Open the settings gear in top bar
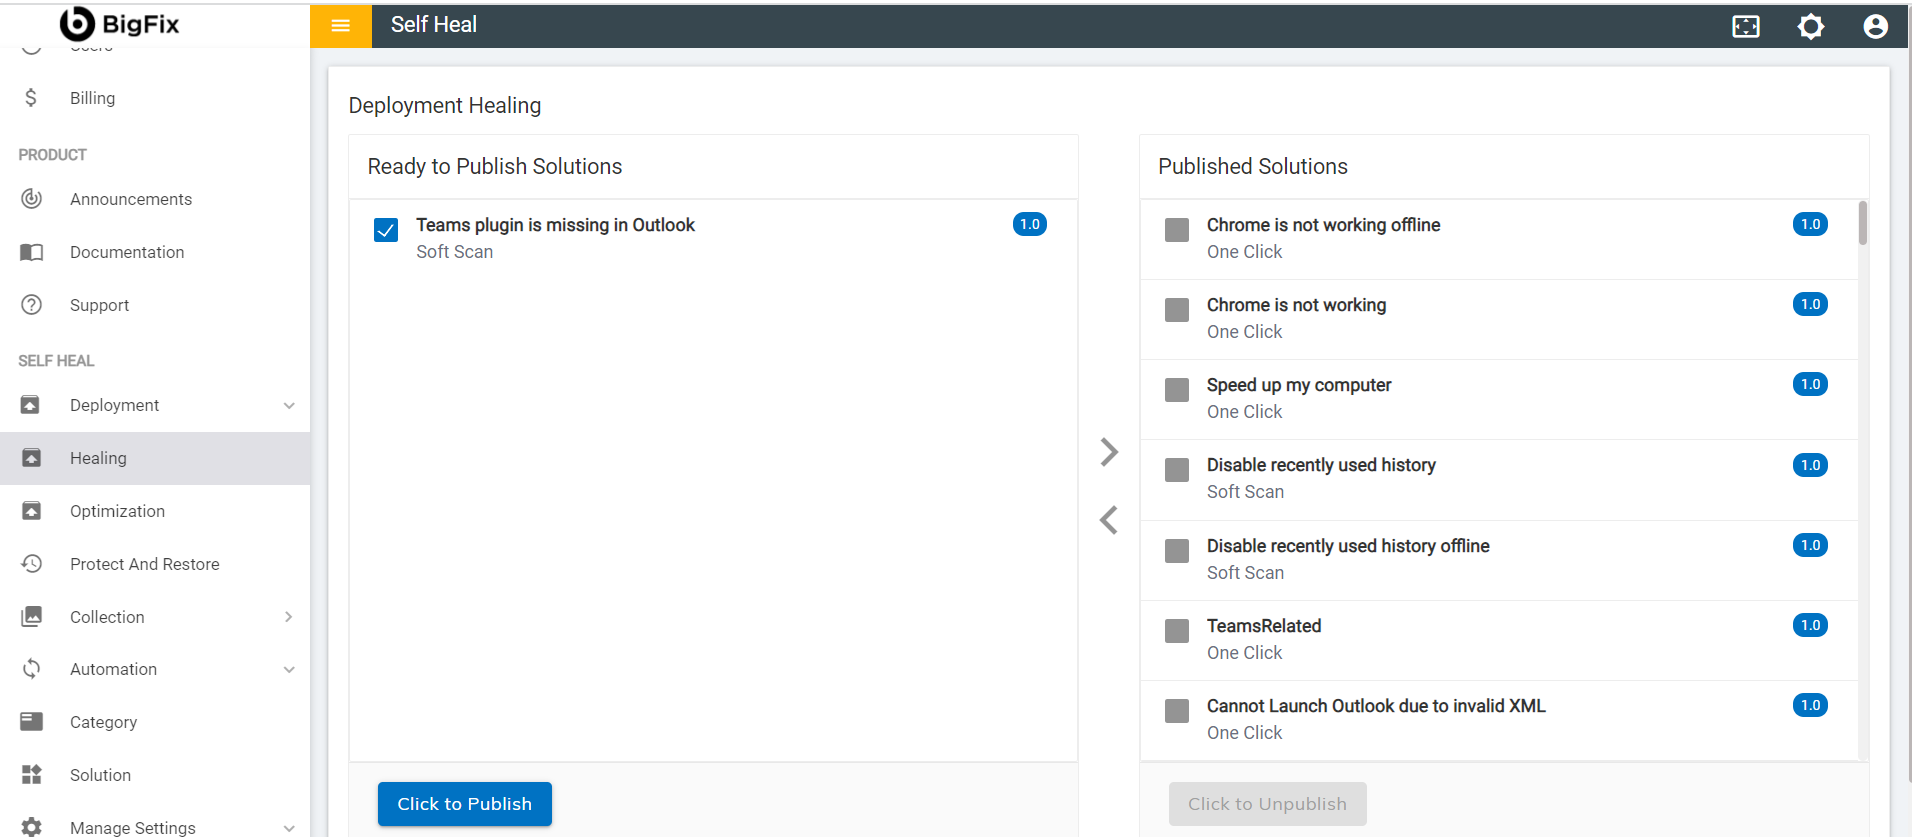 click(x=1811, y=26)
